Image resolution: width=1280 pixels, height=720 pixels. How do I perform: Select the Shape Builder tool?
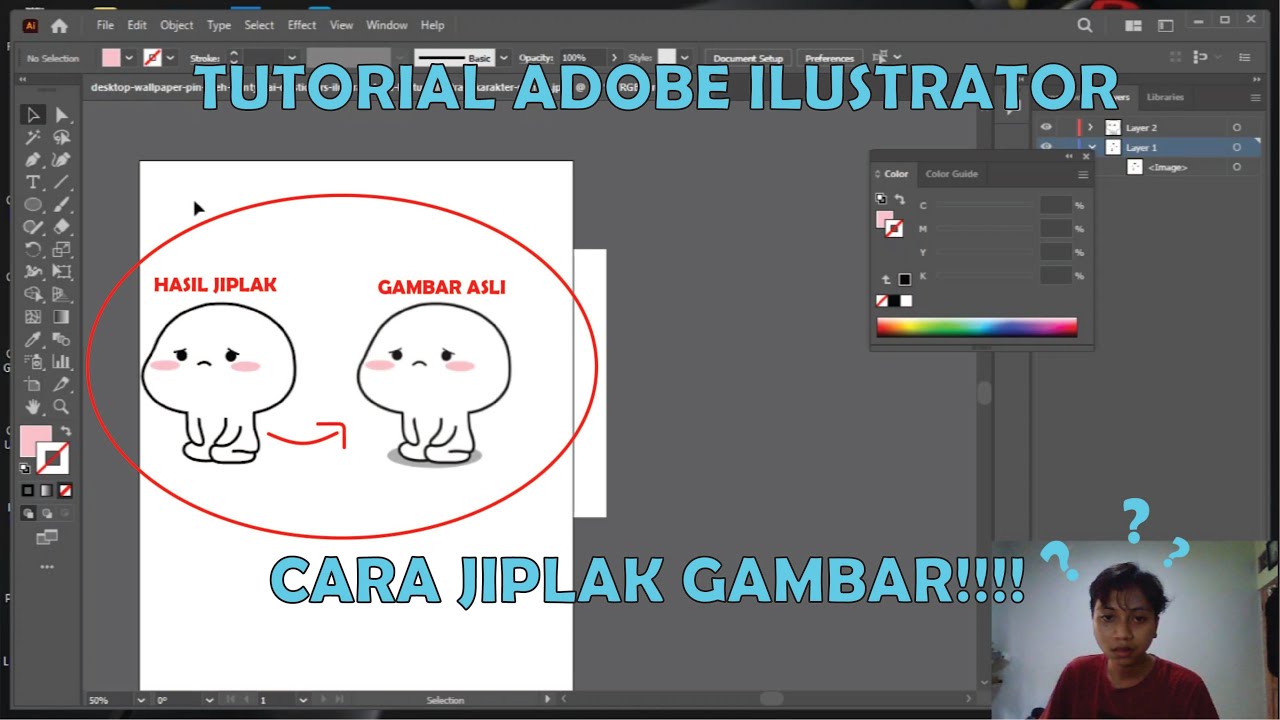tap(33, 294)
